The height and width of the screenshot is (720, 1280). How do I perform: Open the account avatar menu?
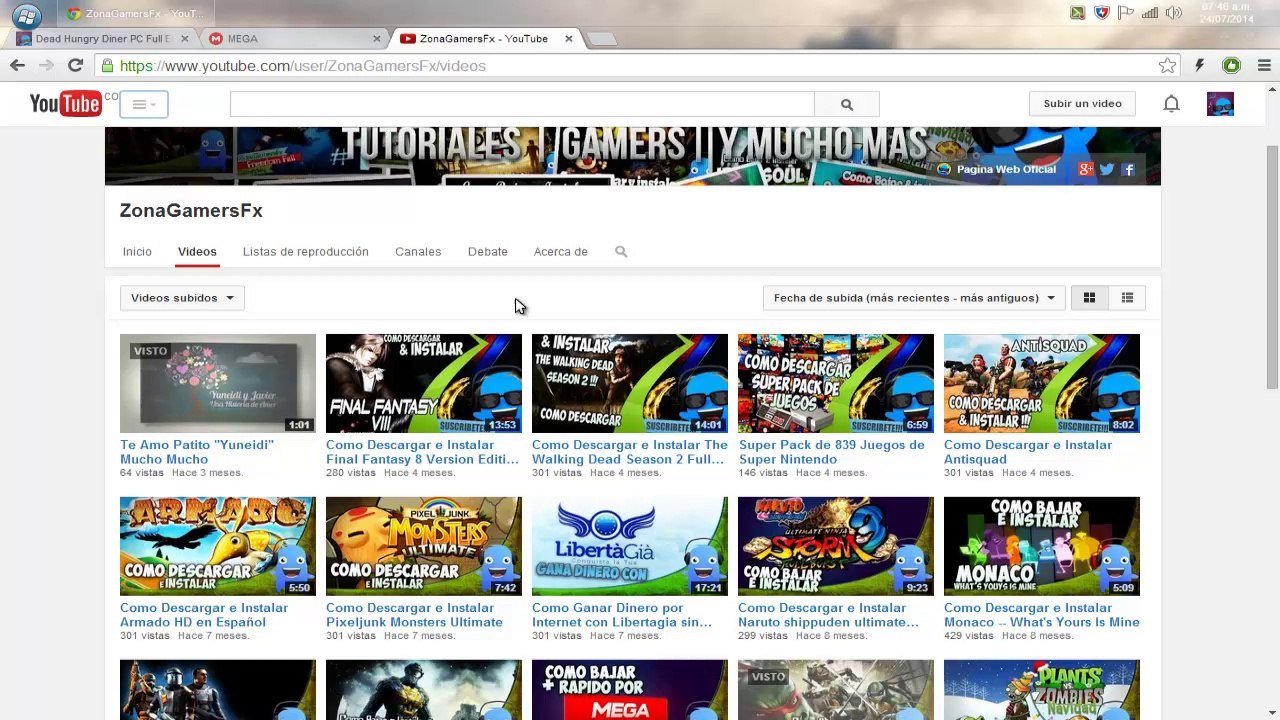pyautogui.click(x=1220, y=104)
